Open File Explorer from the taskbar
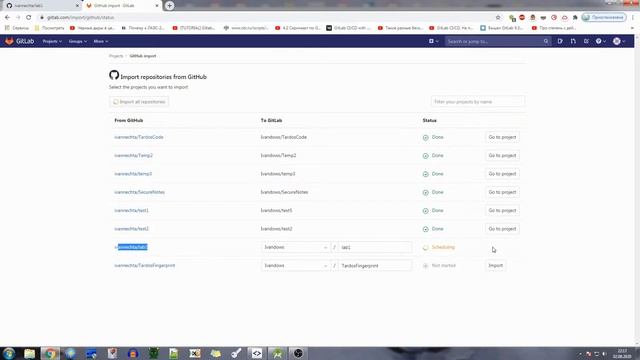Viewport: 640px width, 360px height. (x=29, y=353)
